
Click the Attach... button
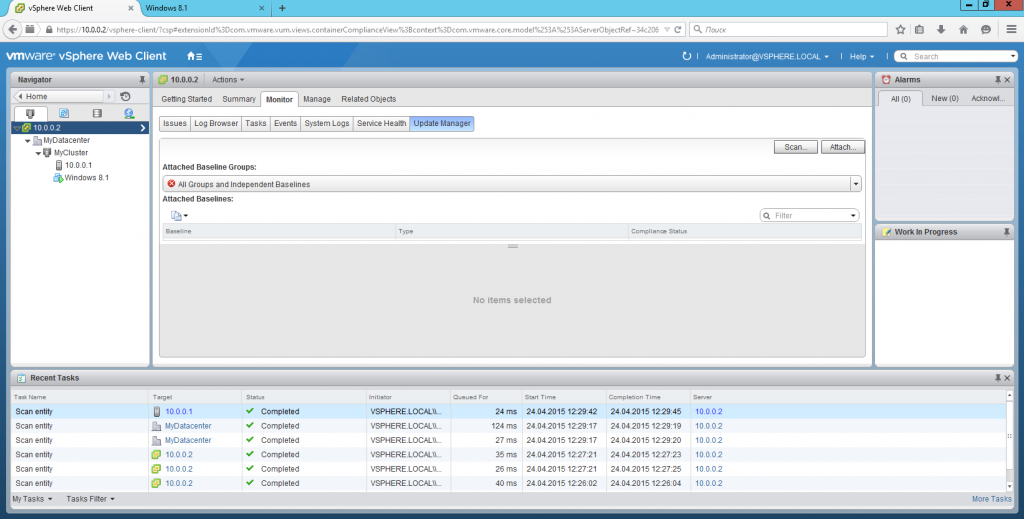click(x=842, y=147)
